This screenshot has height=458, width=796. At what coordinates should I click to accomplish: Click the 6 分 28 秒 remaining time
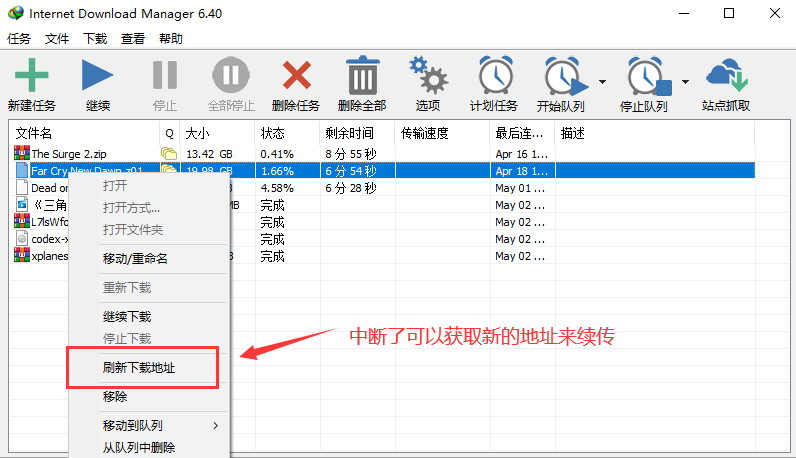point(351,188)
